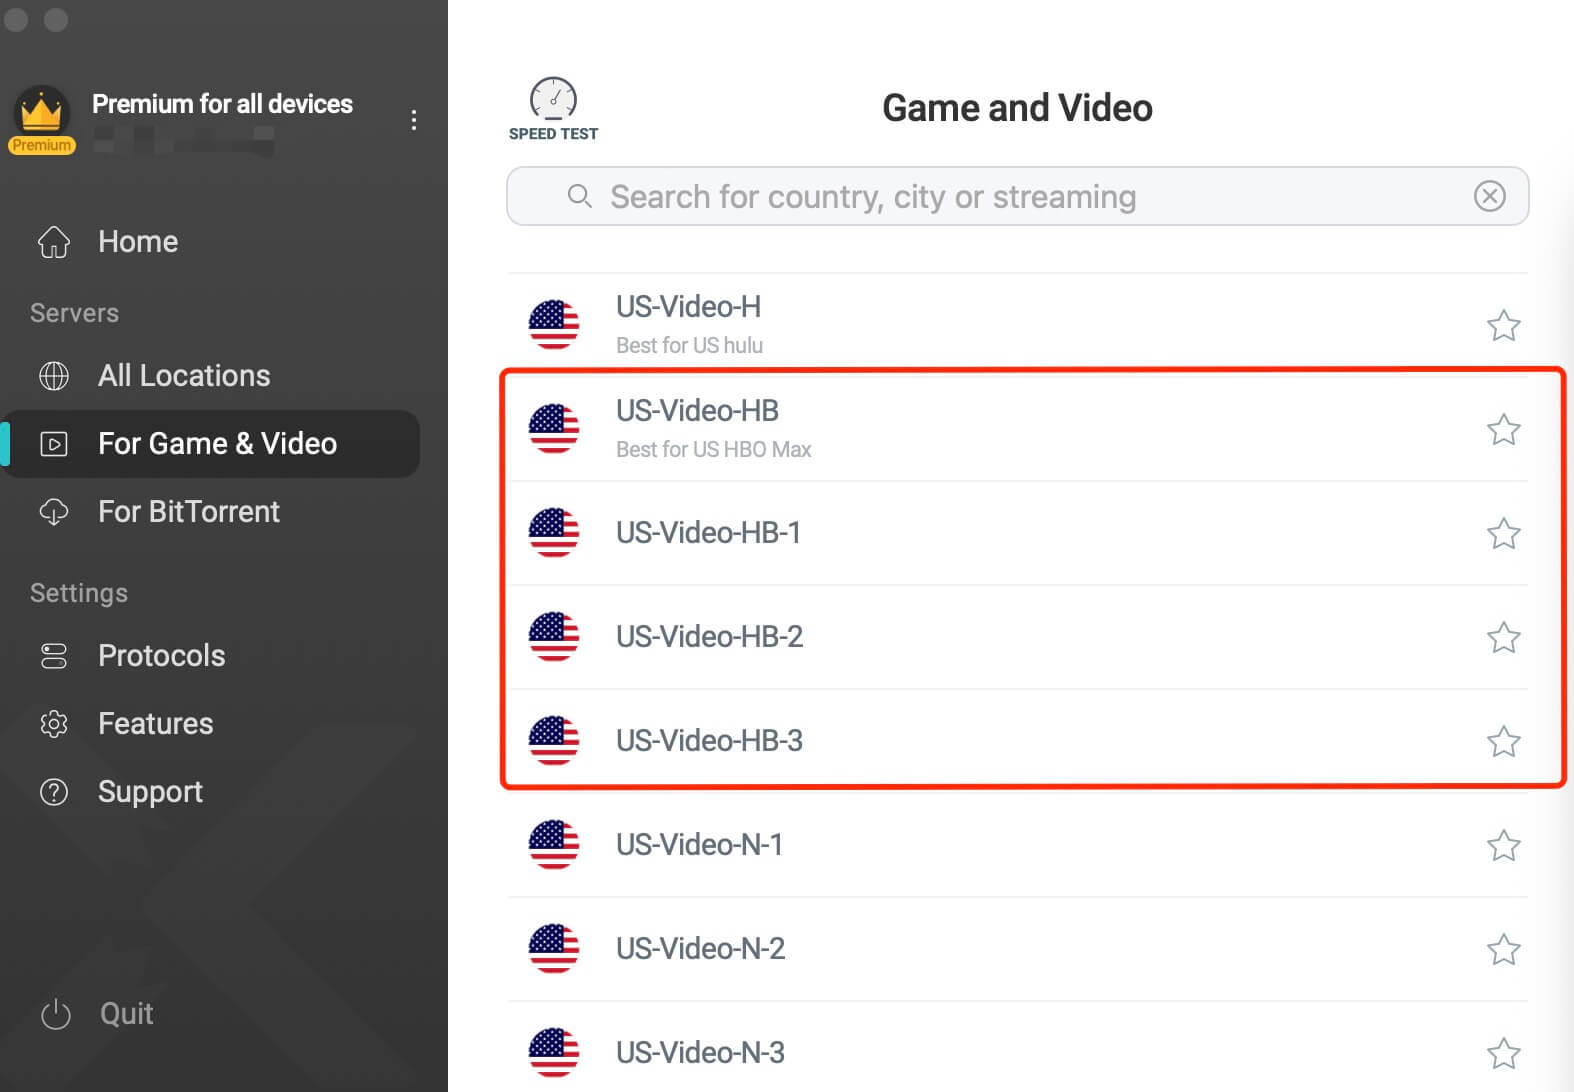Click the US flag beside US-Video-N-3
1574x1092 pixels.
(x=554, y=1053)
